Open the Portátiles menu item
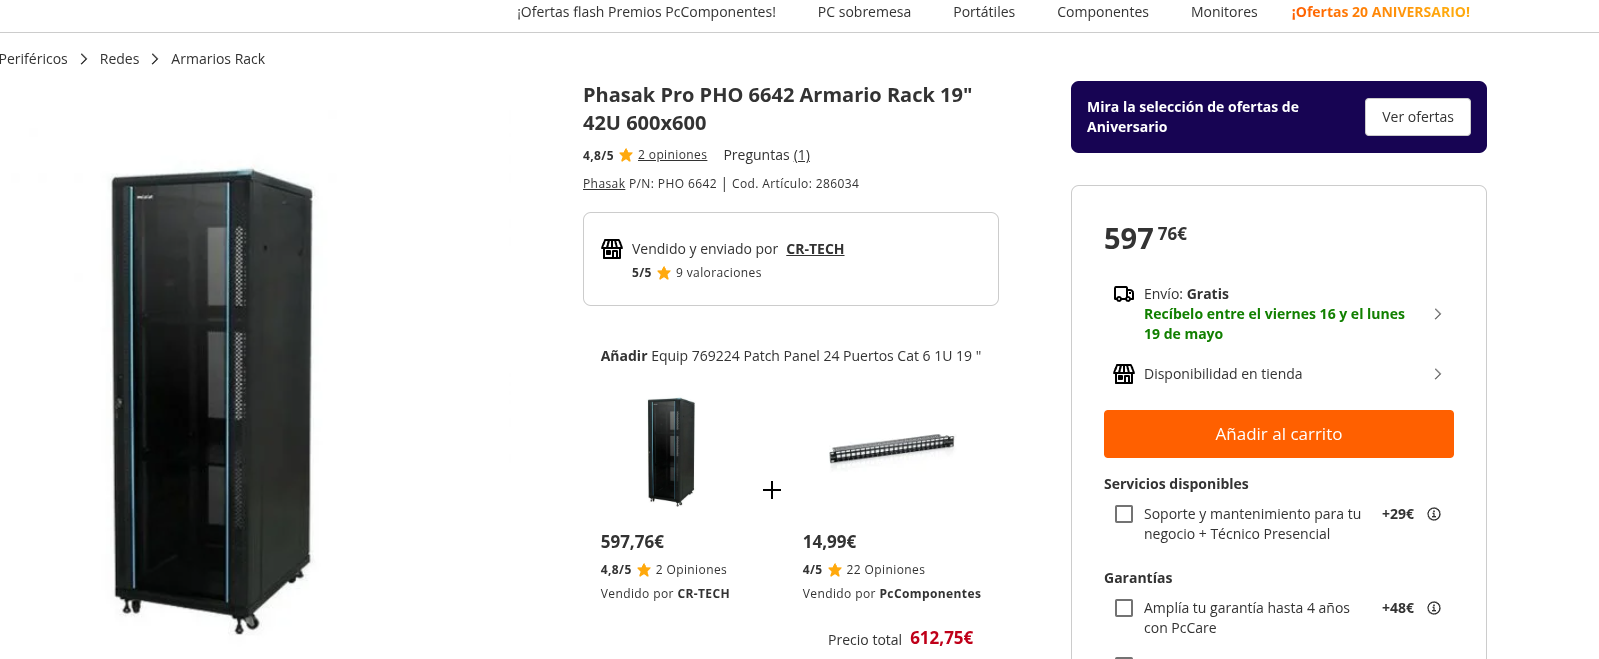The width and height of the screenshot is (1599, 659). click(984, 12)
